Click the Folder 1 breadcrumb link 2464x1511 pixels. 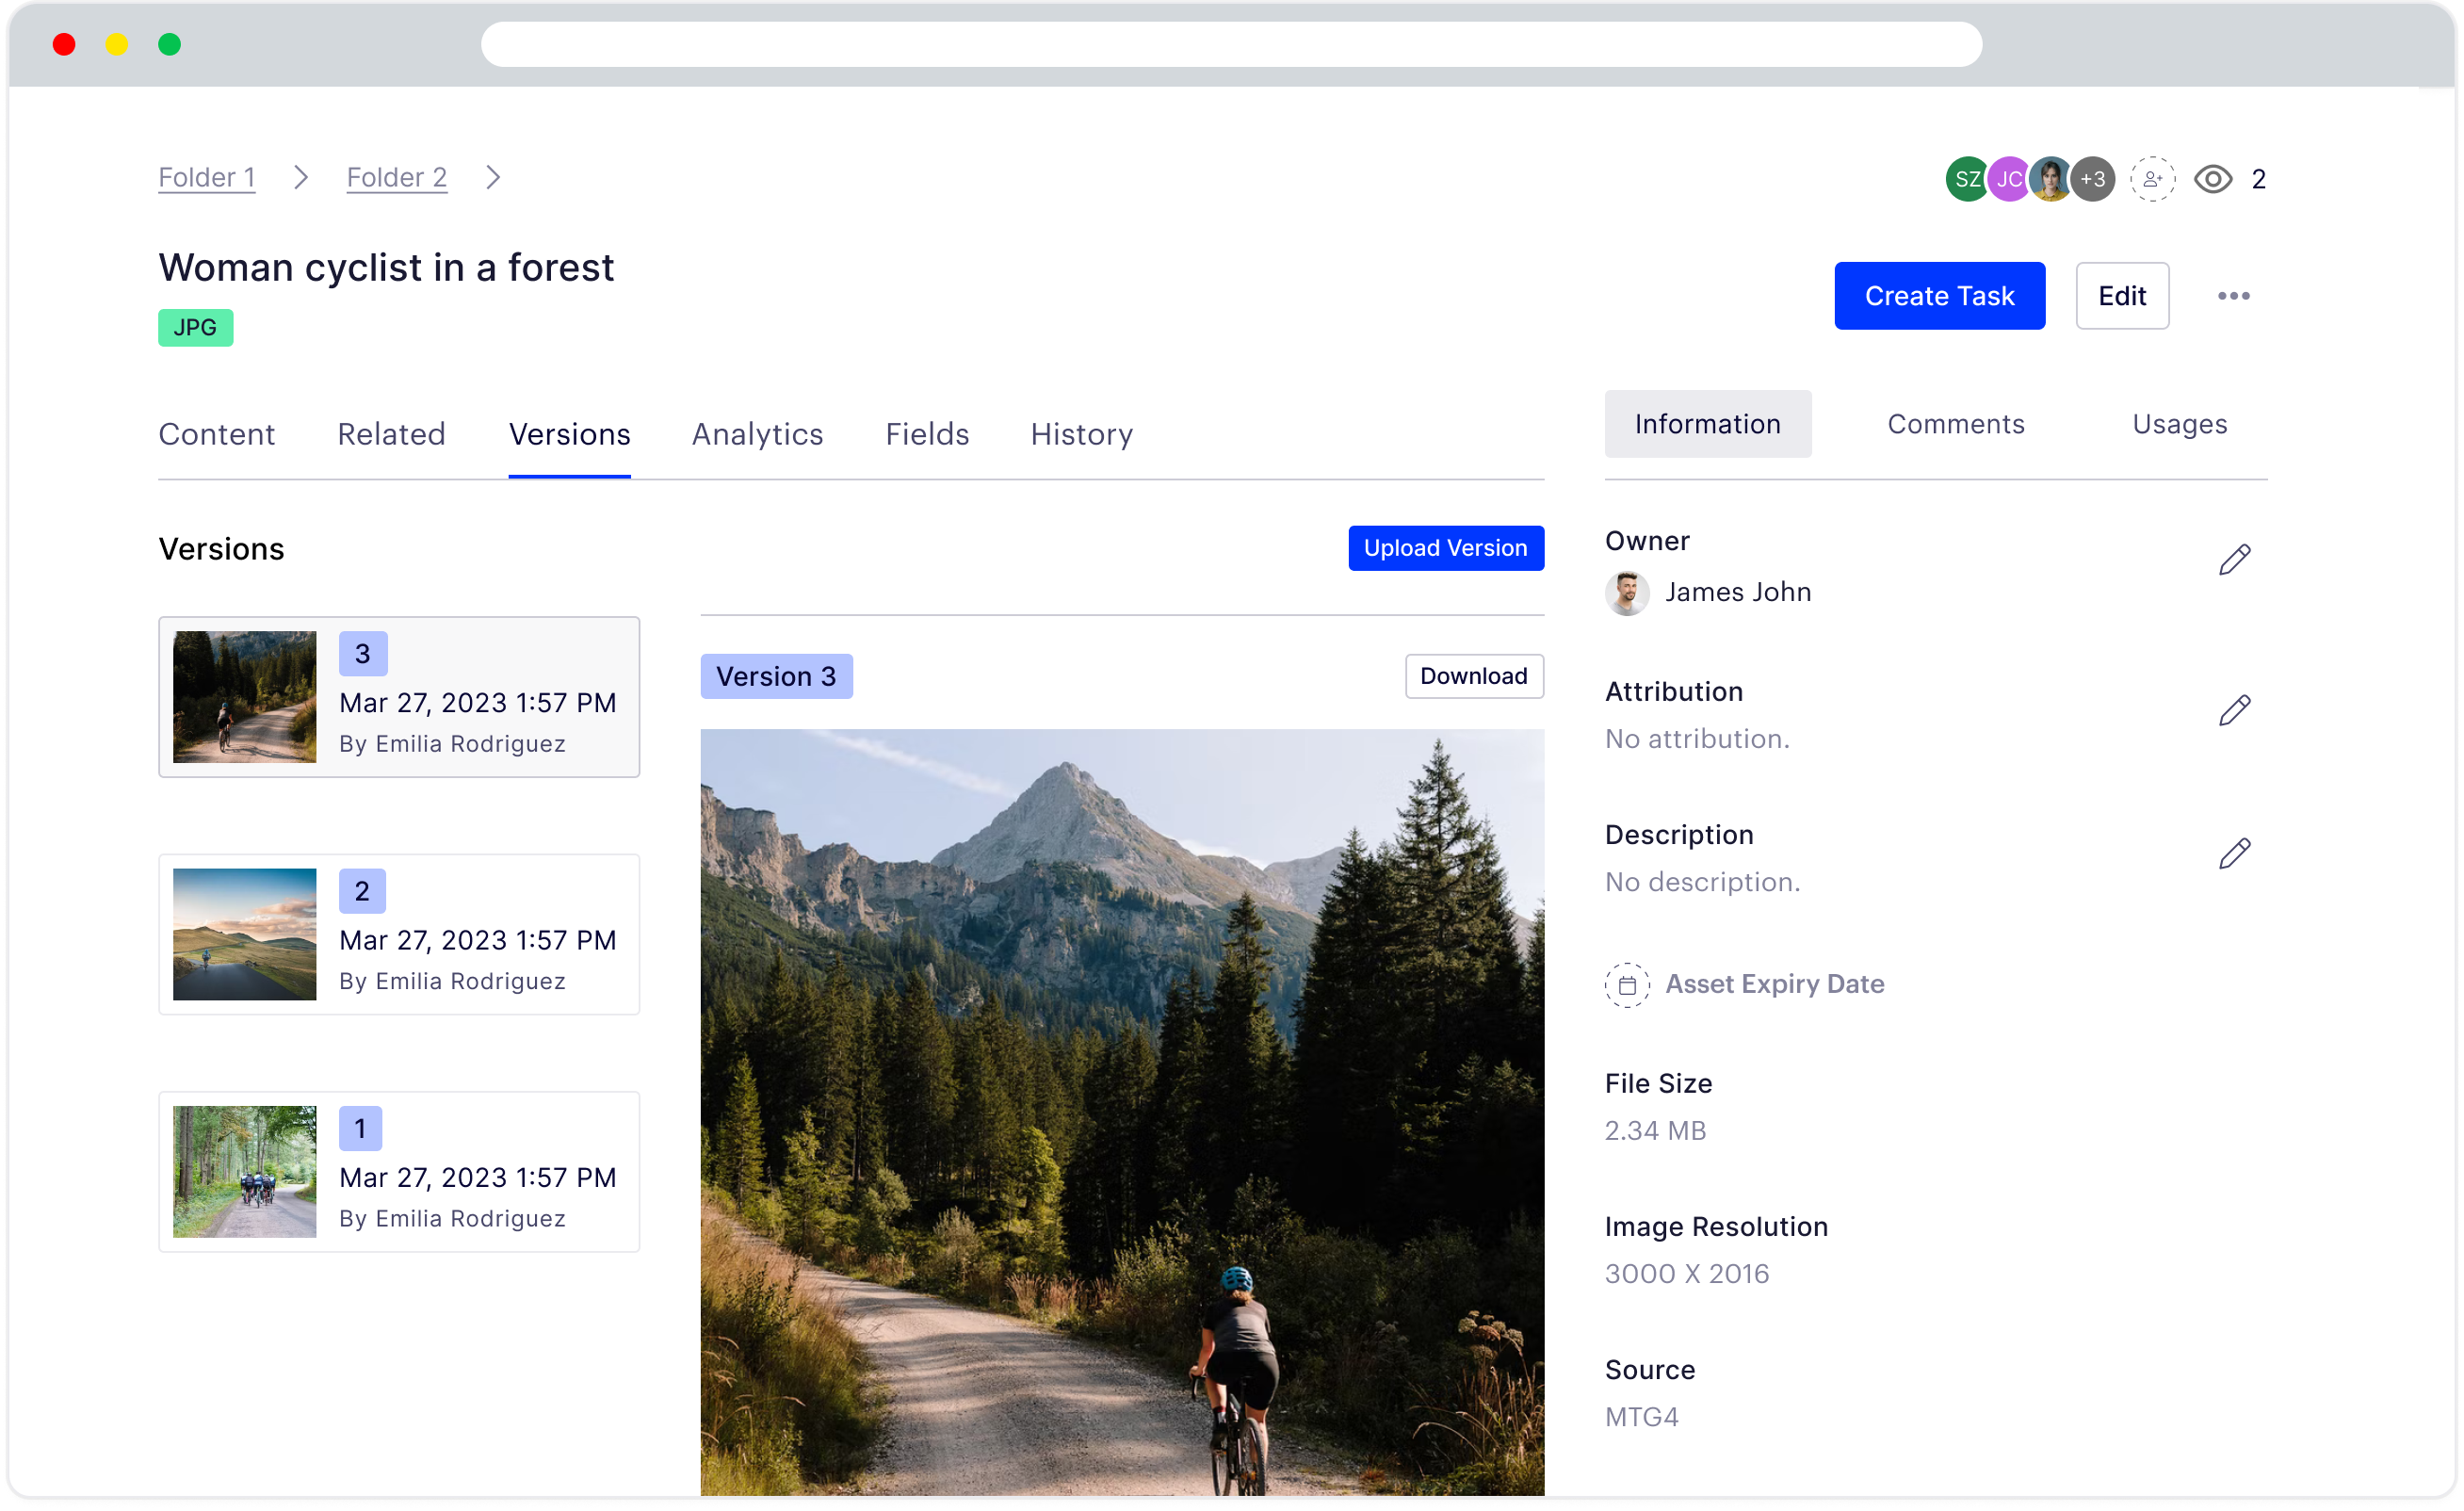click(x=206, y=178)
